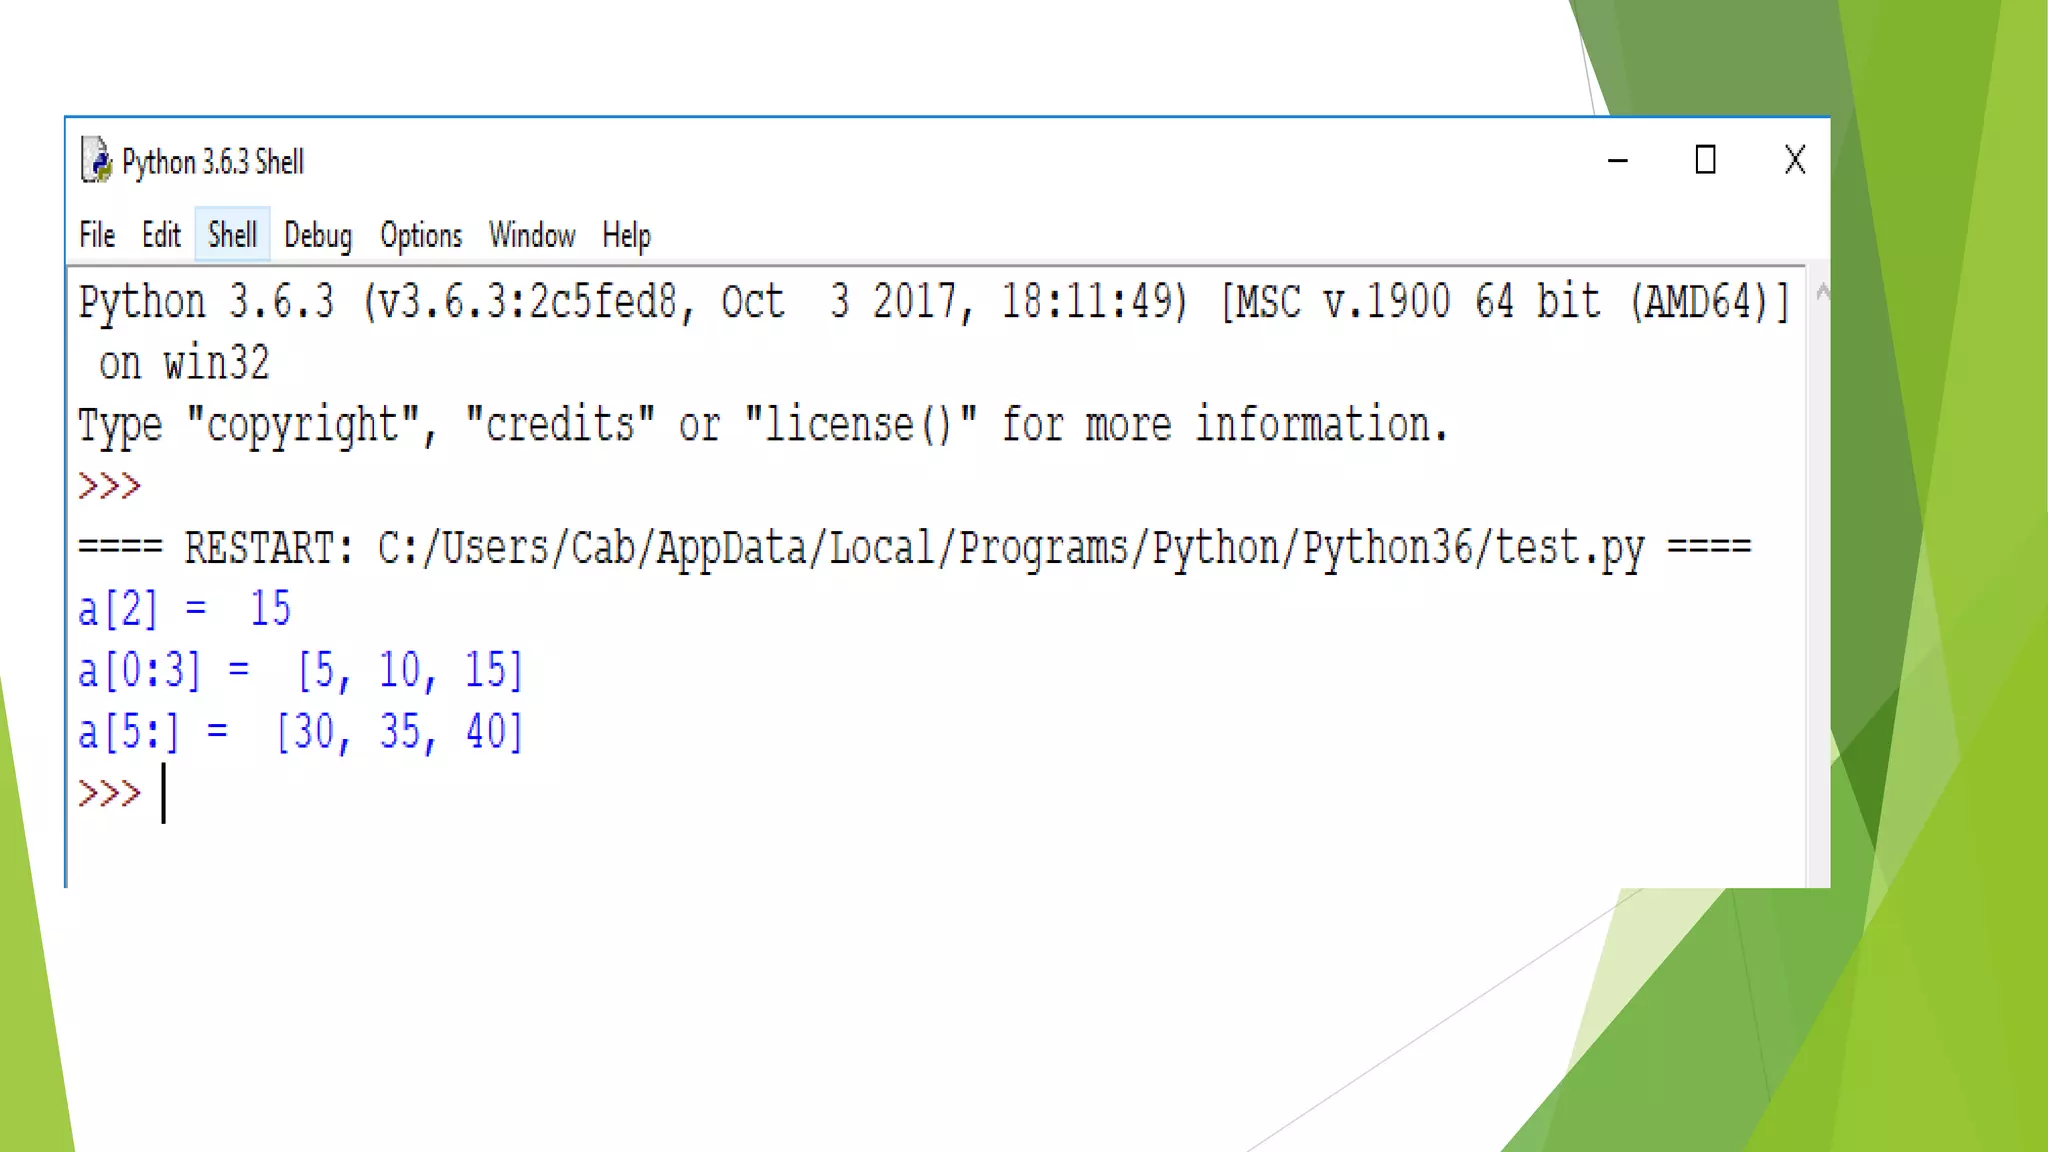Screen dimensions: 2048x1152
Task: Expand the Options menu
Action: [x=420, y=235]
